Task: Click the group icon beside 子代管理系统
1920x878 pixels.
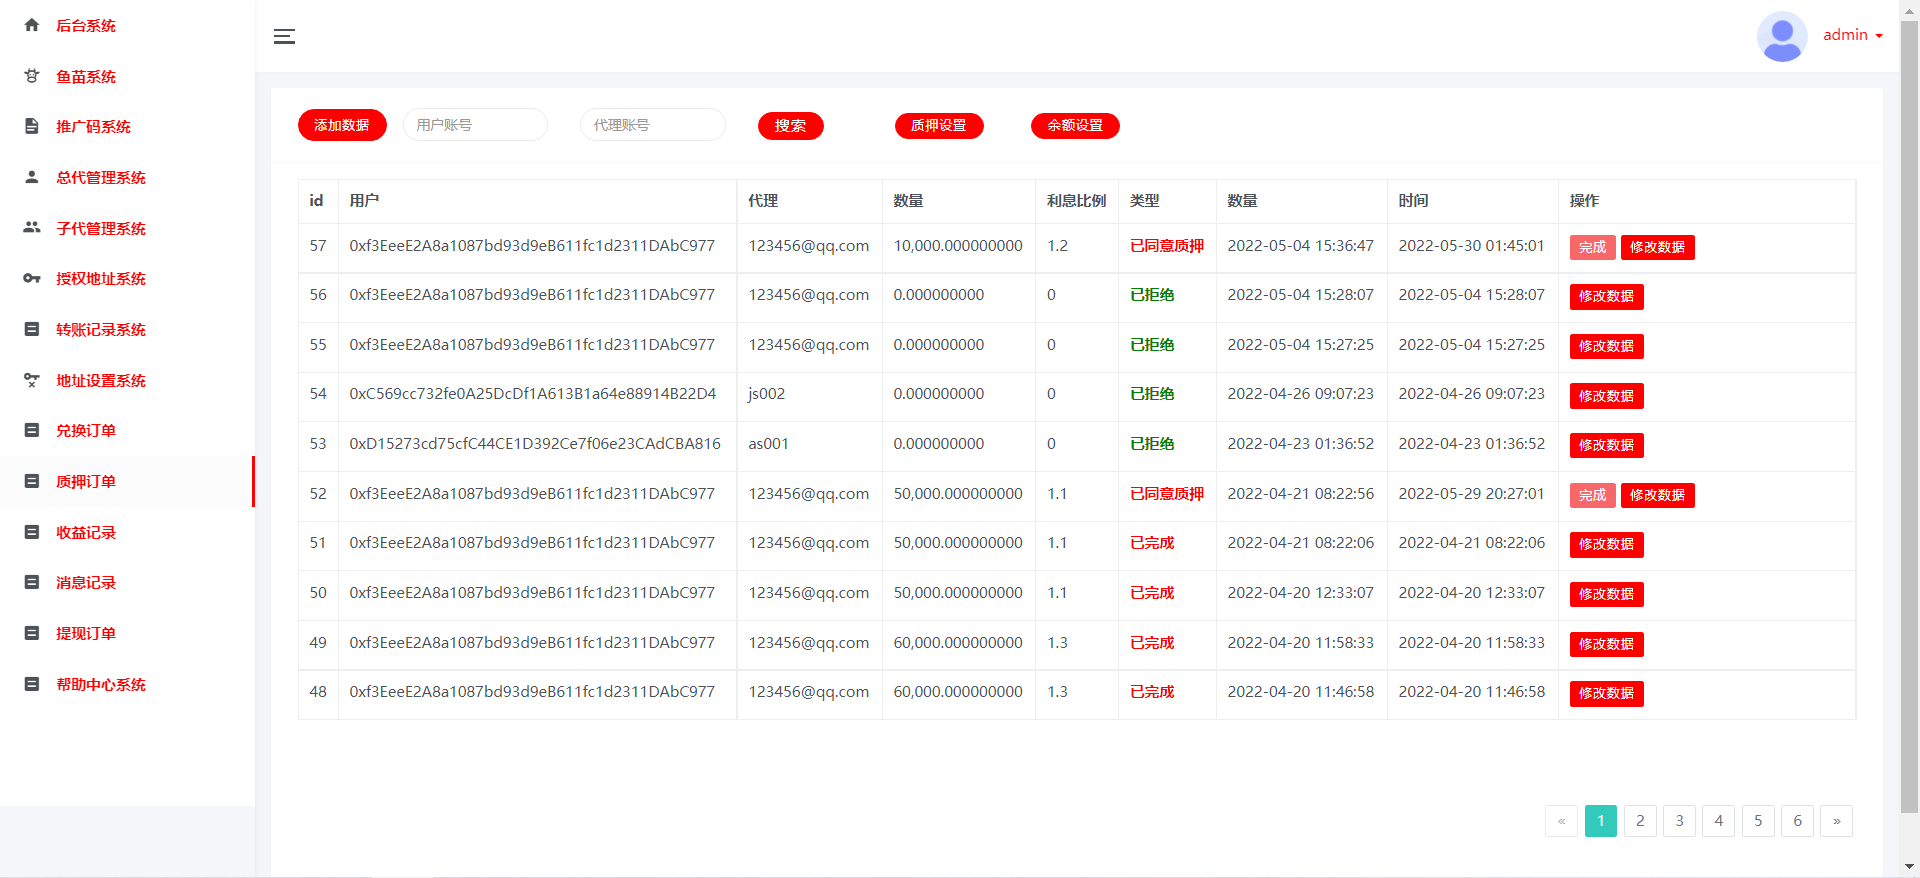Action: 32,228
